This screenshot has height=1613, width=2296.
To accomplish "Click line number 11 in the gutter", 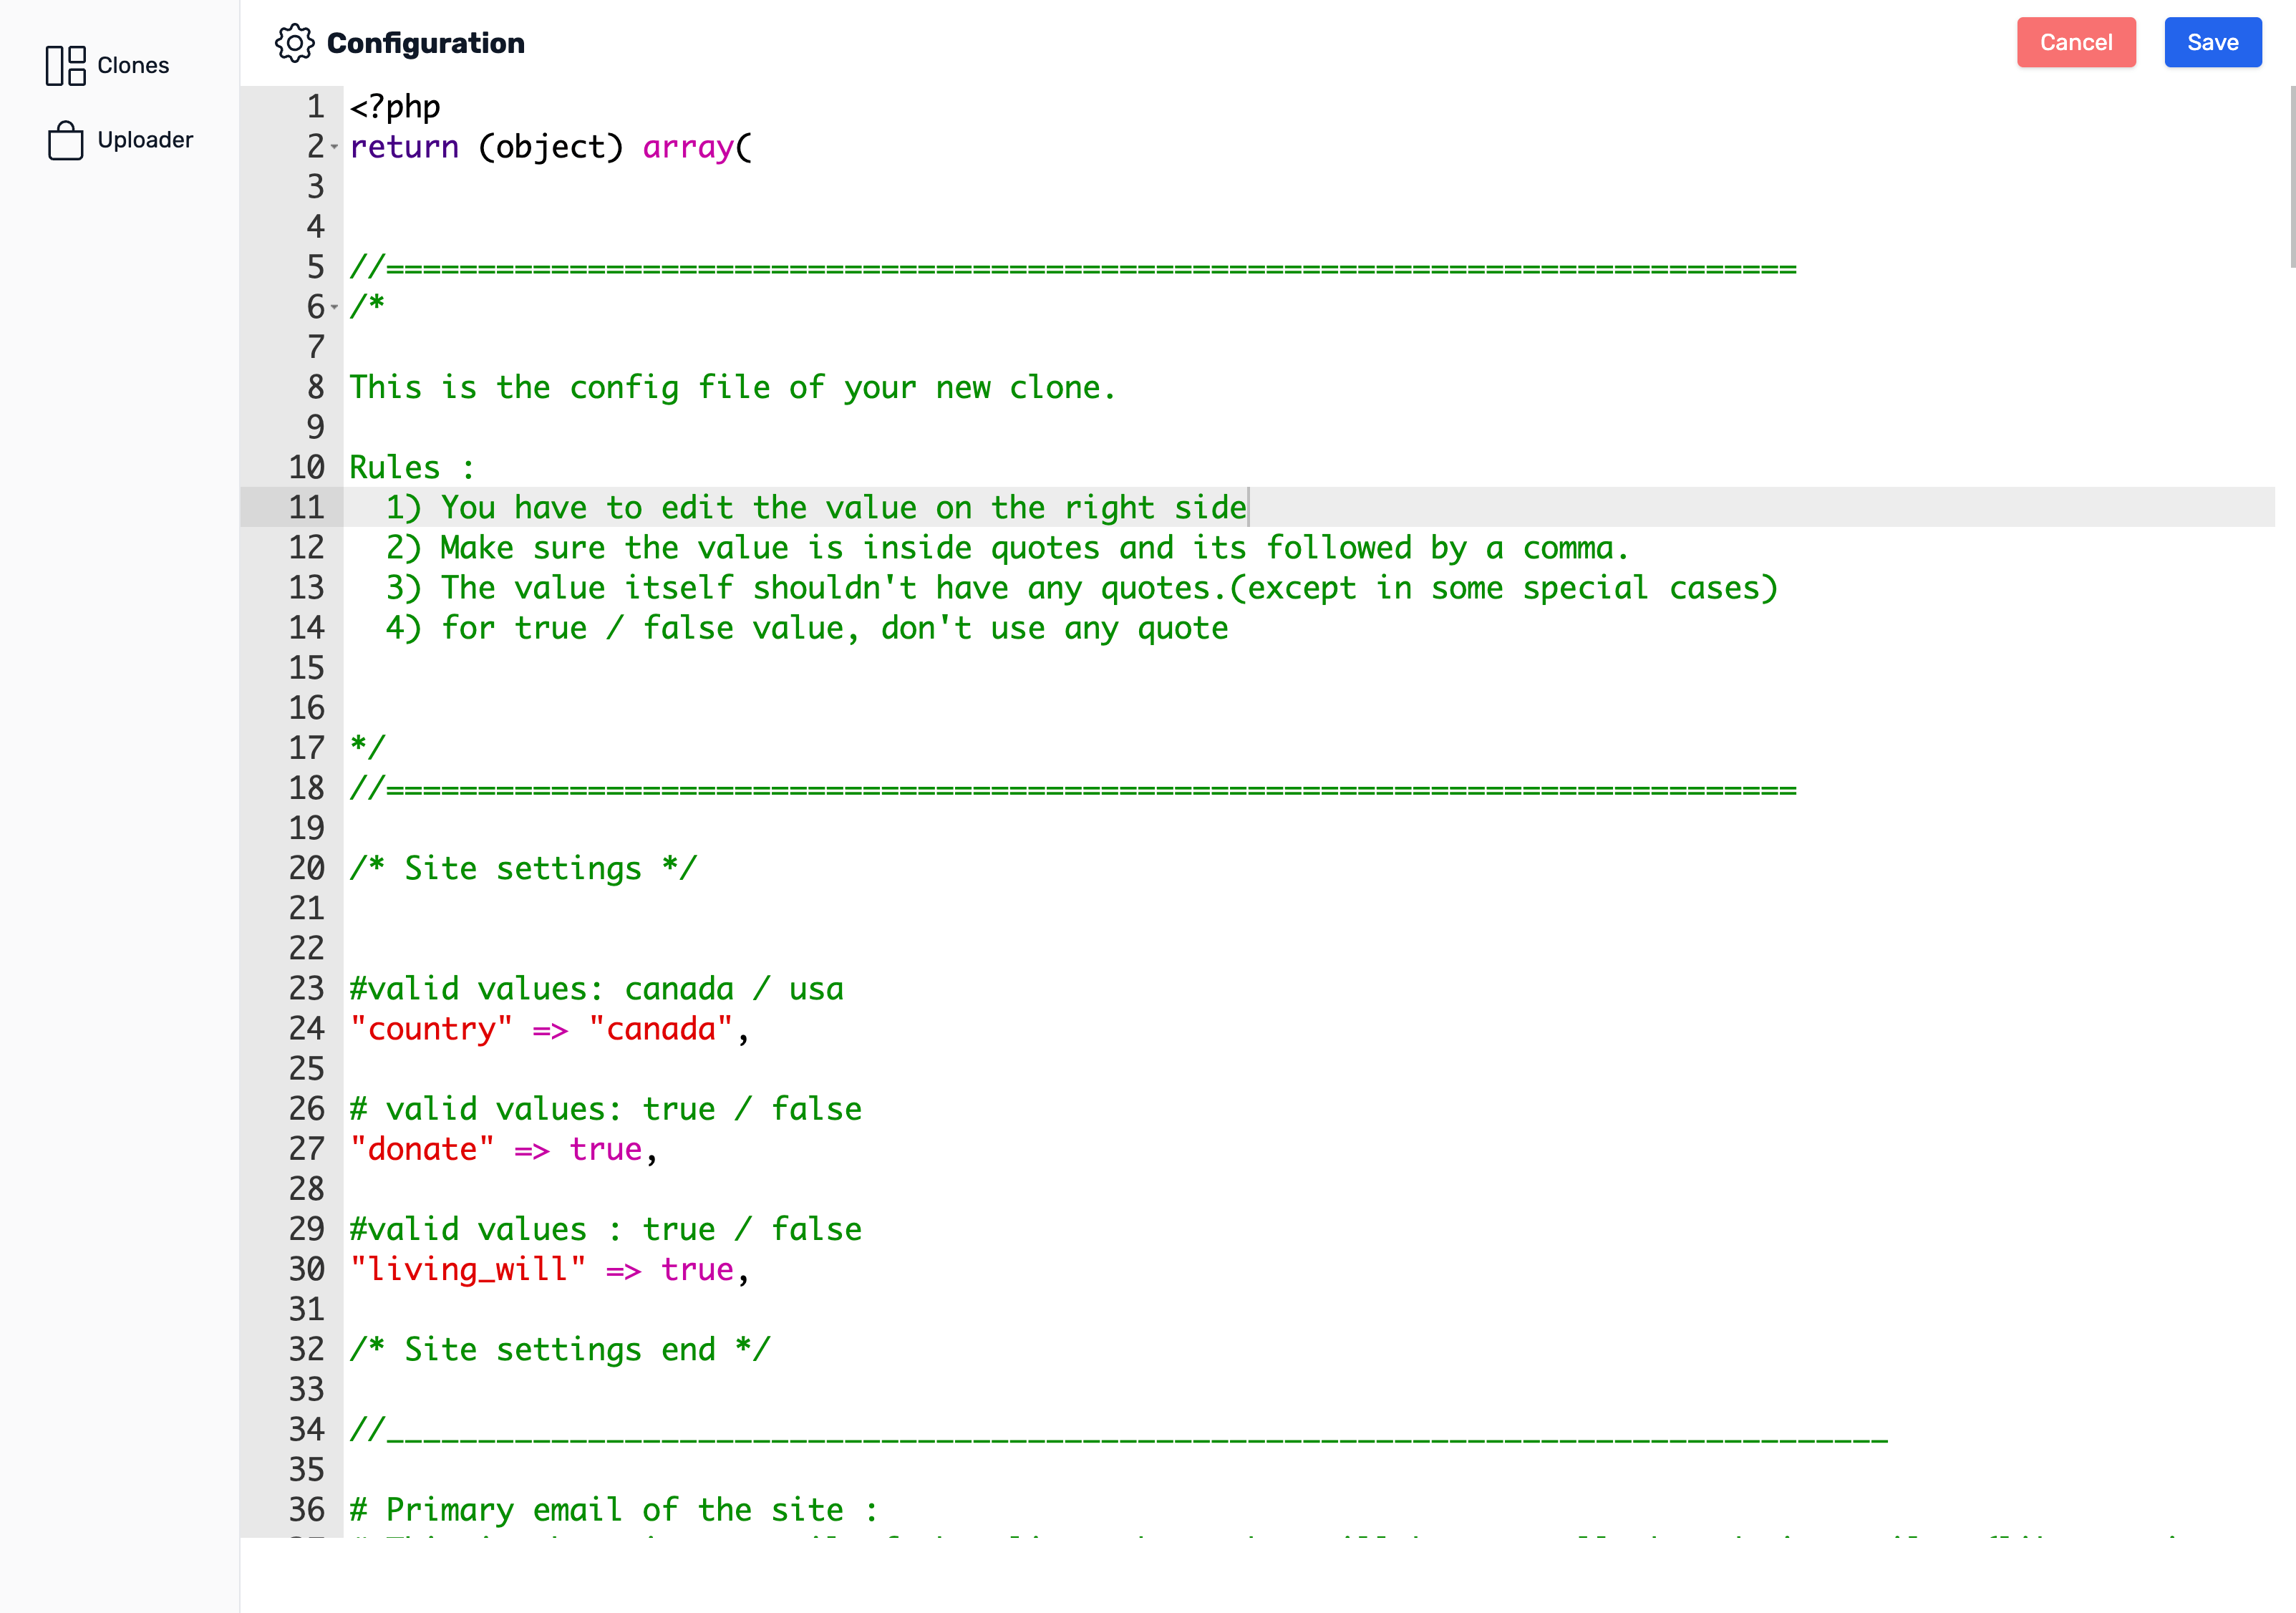I will [307, 507].
